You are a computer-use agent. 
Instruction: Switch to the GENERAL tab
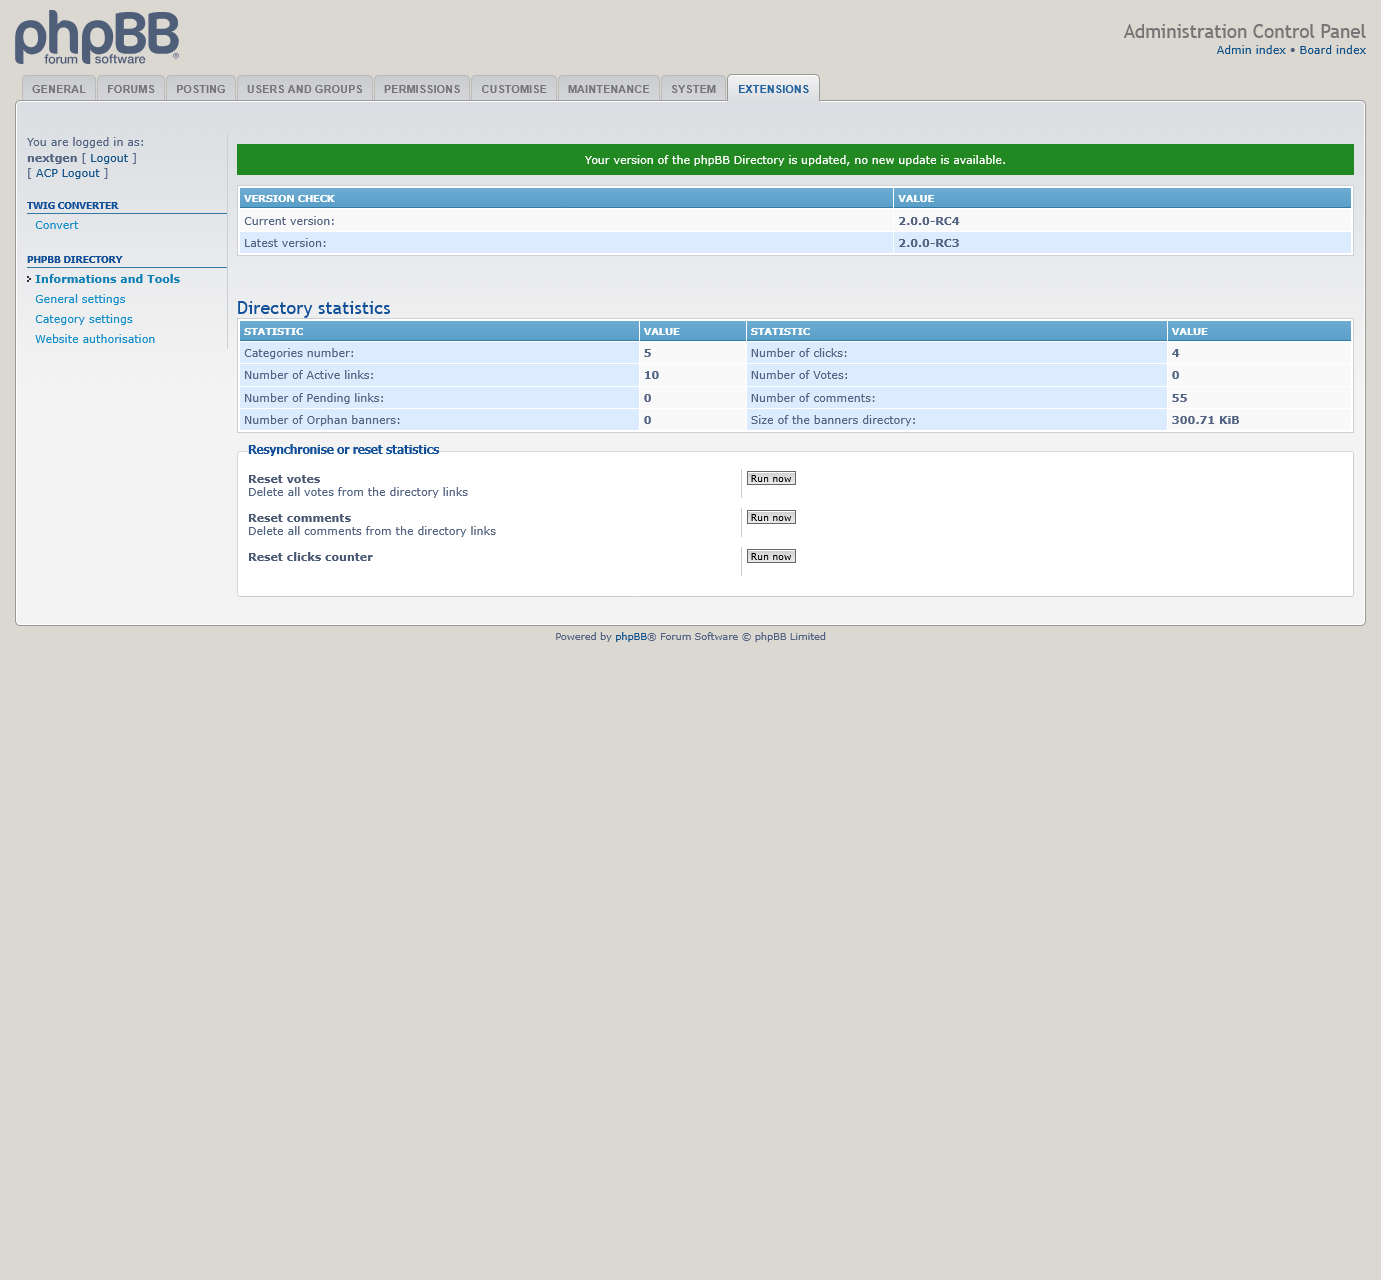click(x=58, y=88)
